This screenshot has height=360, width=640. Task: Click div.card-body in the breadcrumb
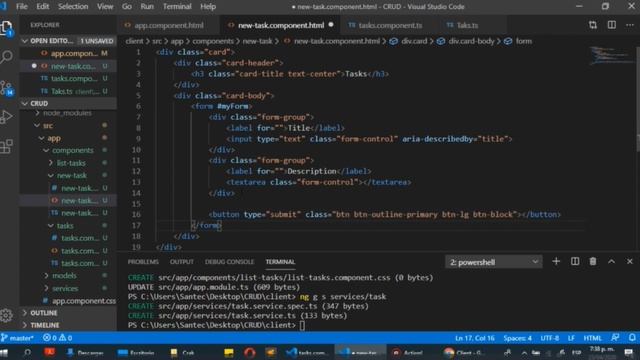coord(471,41)
